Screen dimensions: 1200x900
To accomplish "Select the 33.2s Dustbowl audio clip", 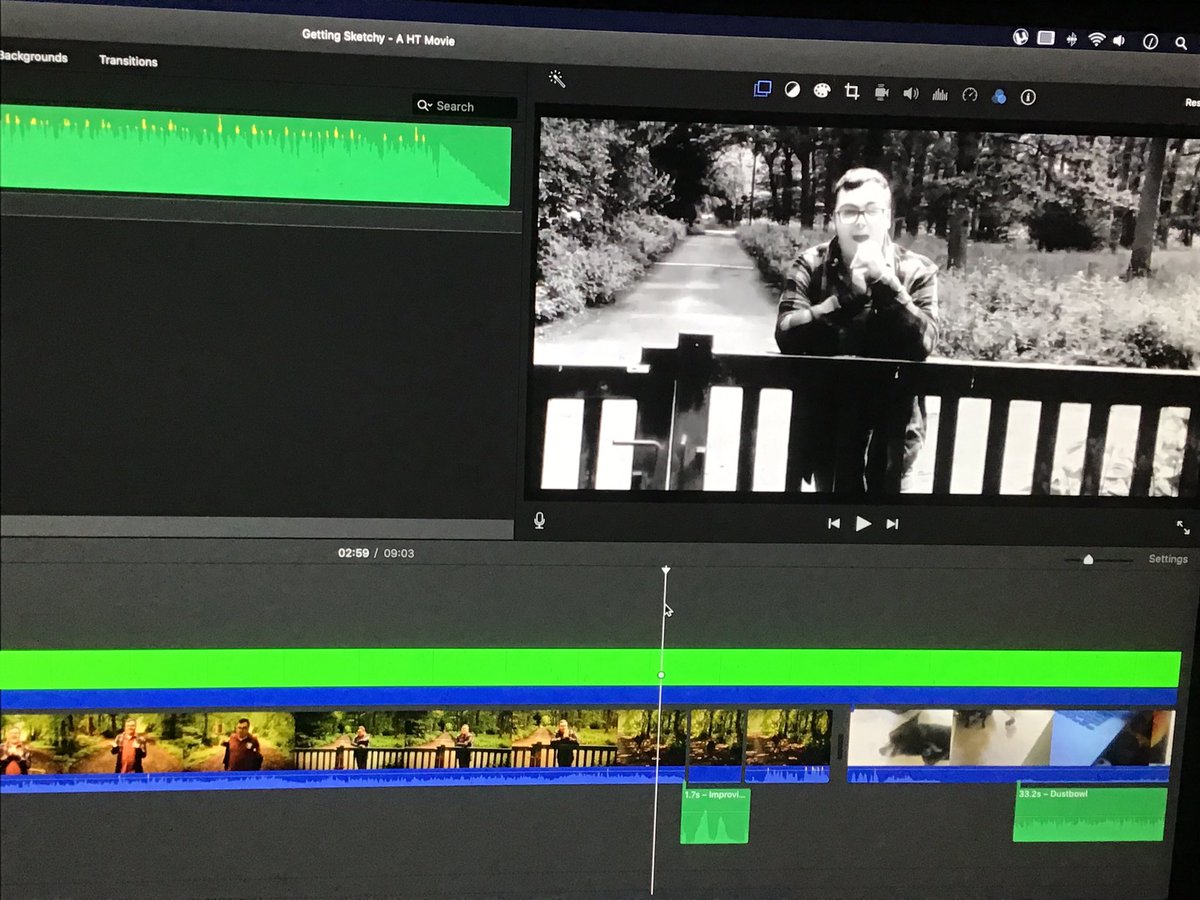I will 1090,814.
